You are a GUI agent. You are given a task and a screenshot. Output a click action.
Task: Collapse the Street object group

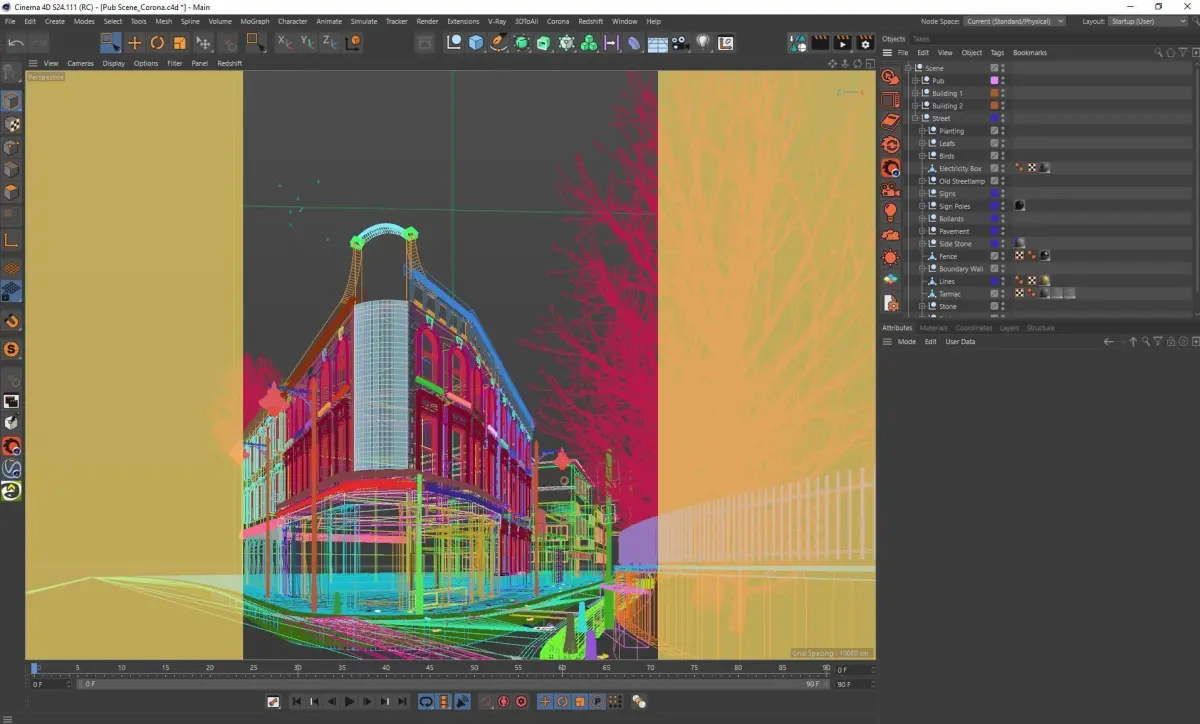(915, 118)
